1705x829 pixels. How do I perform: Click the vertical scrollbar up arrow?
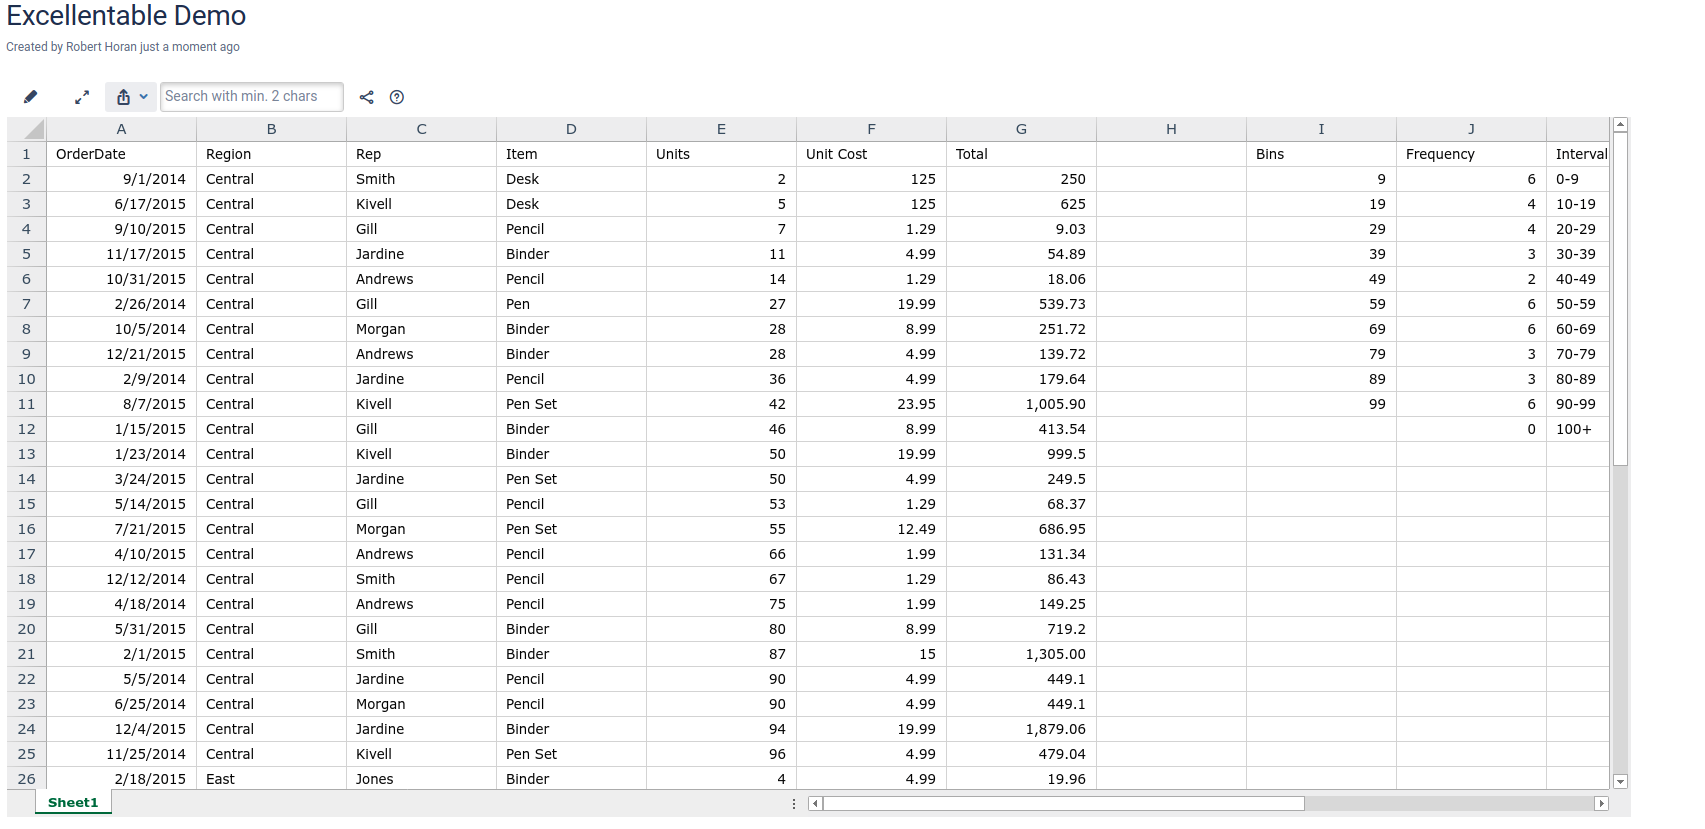click(x=1621, y=125)
